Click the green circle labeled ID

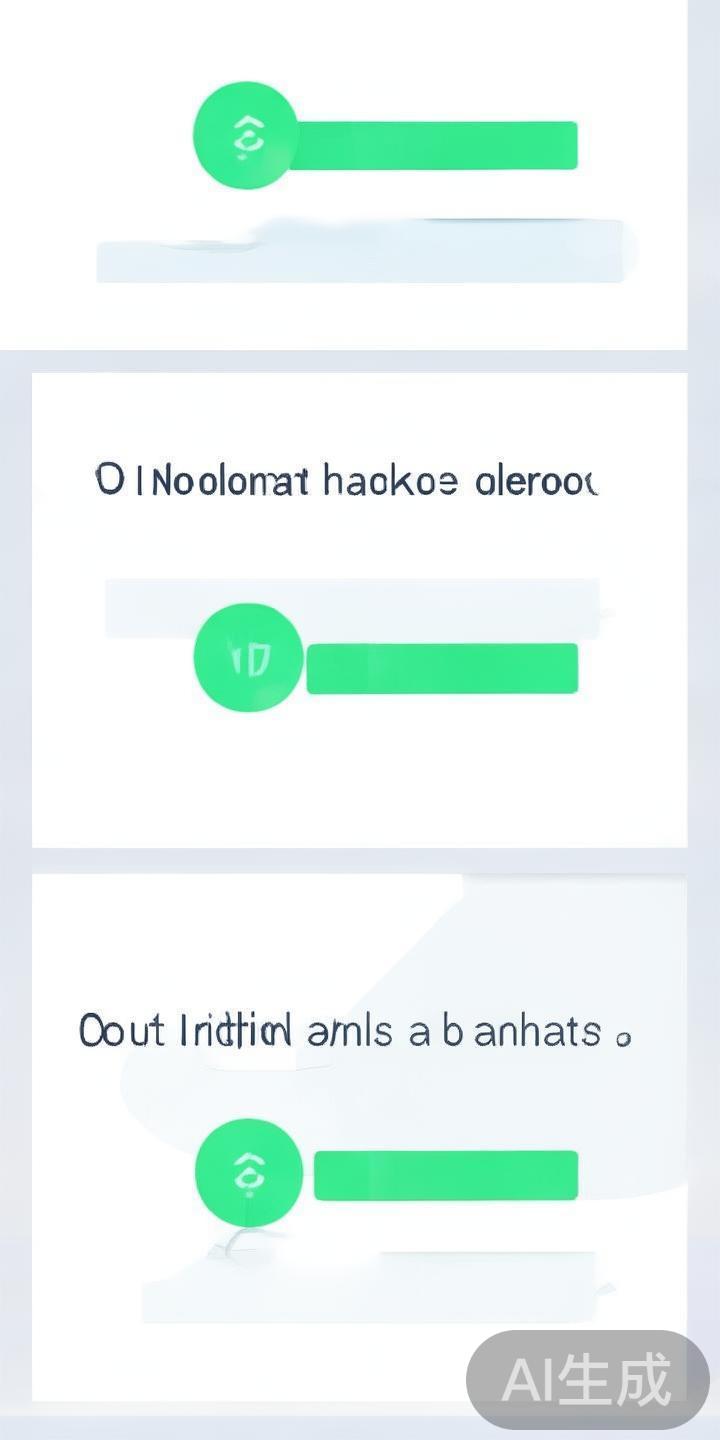tap(248, 656)
